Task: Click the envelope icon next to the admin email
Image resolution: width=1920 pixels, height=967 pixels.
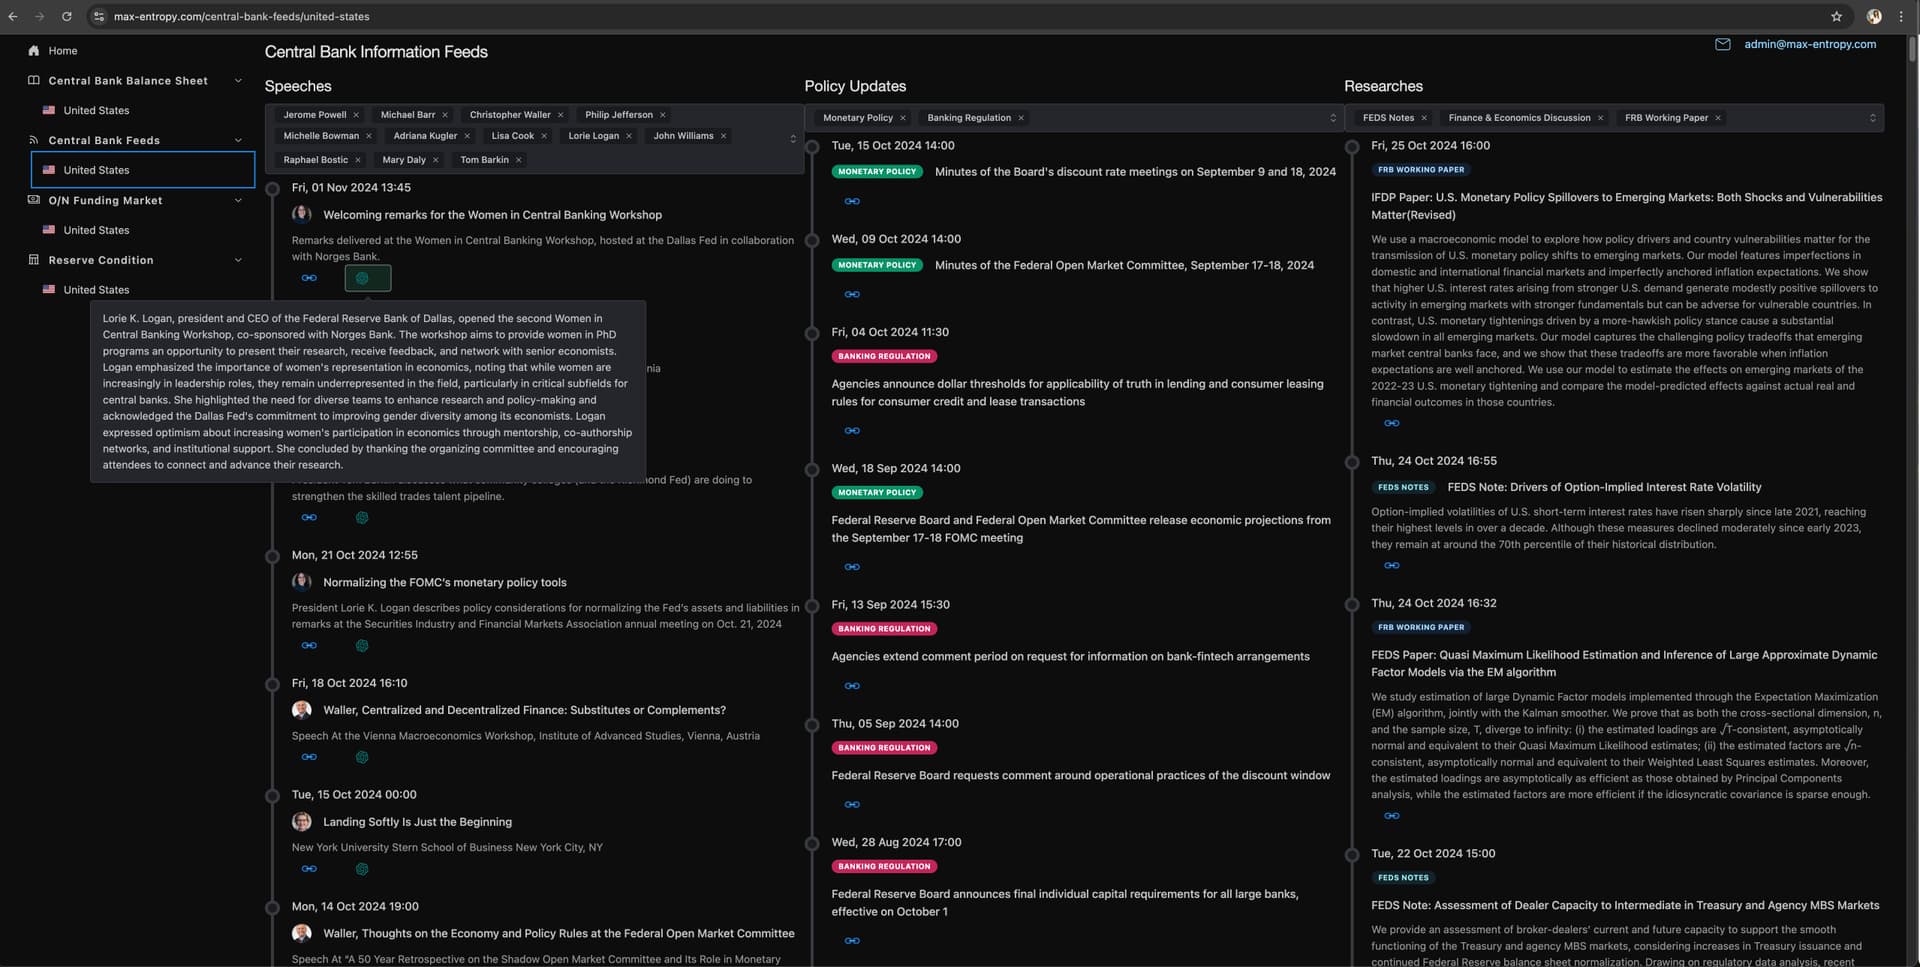Action: click(1723, 44)
